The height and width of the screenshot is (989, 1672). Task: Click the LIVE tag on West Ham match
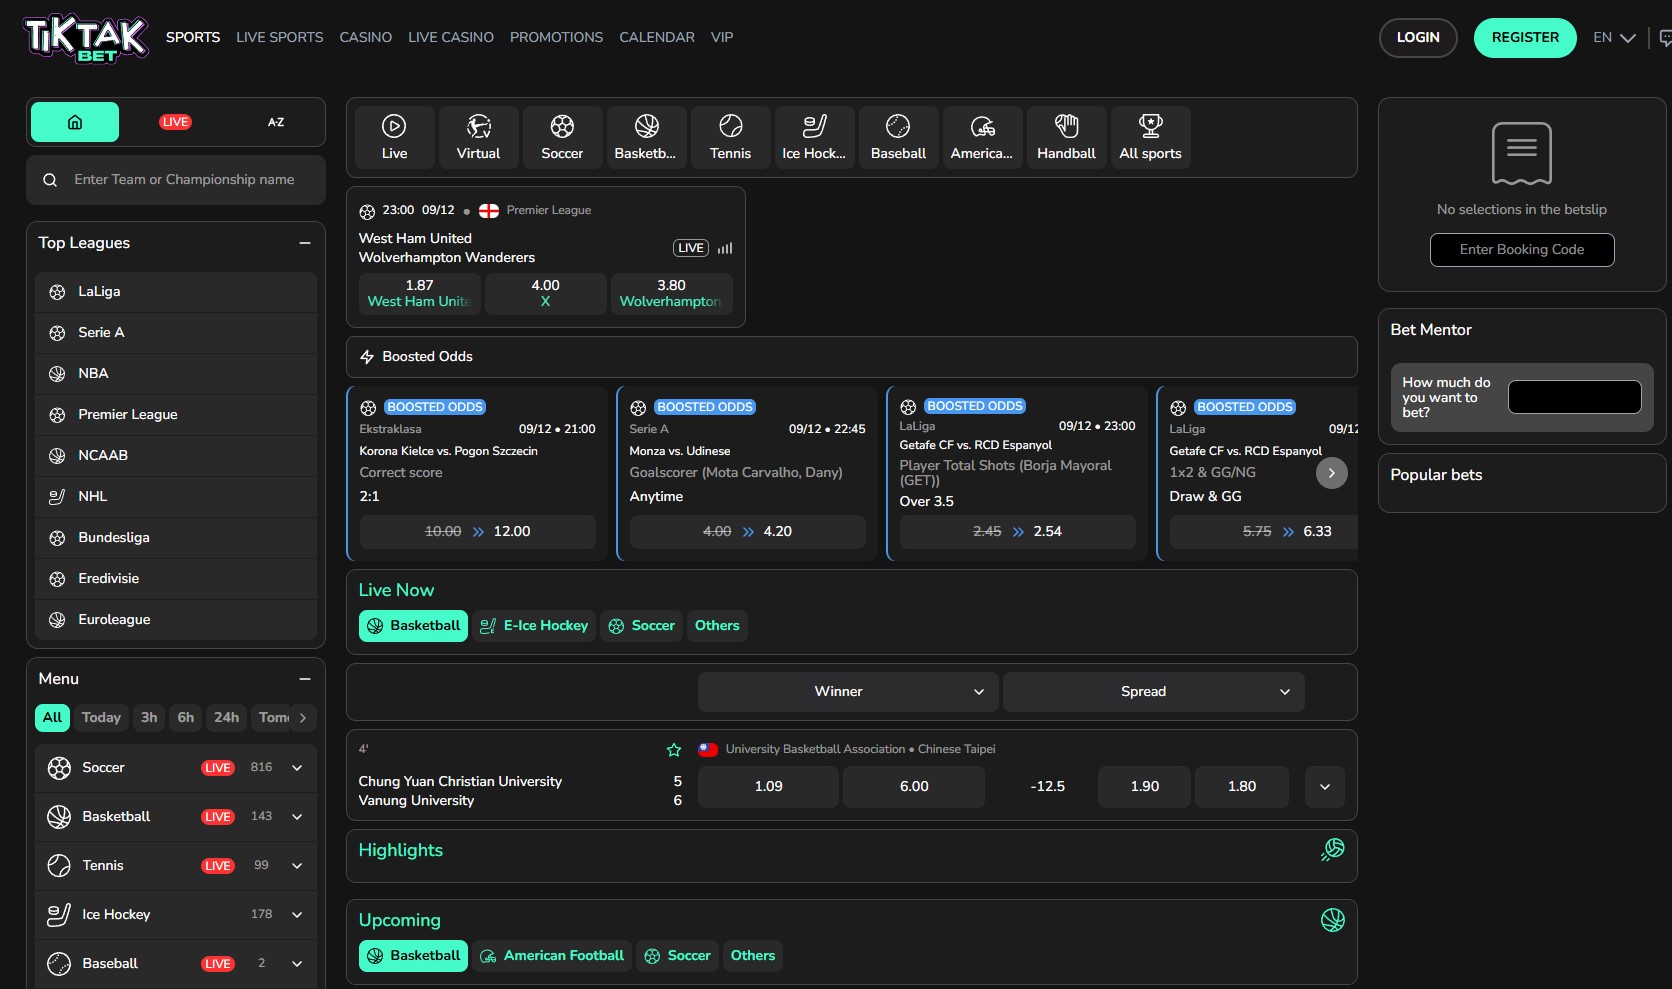coord(691,248)
